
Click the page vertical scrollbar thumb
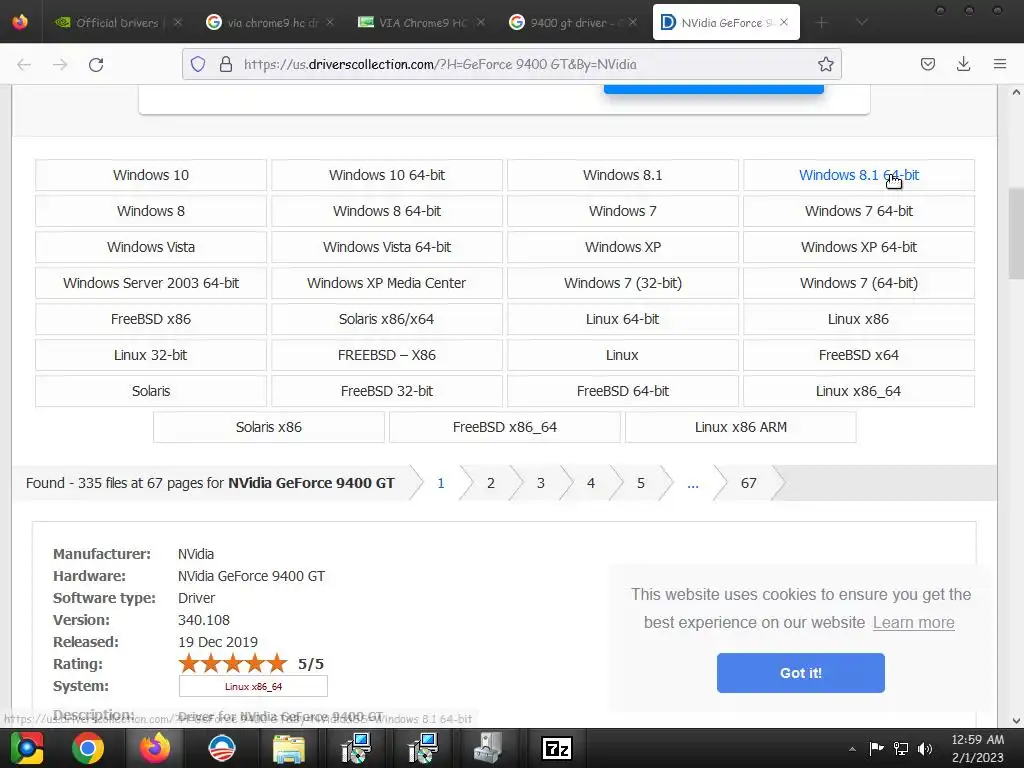(x=1016, y=236)
